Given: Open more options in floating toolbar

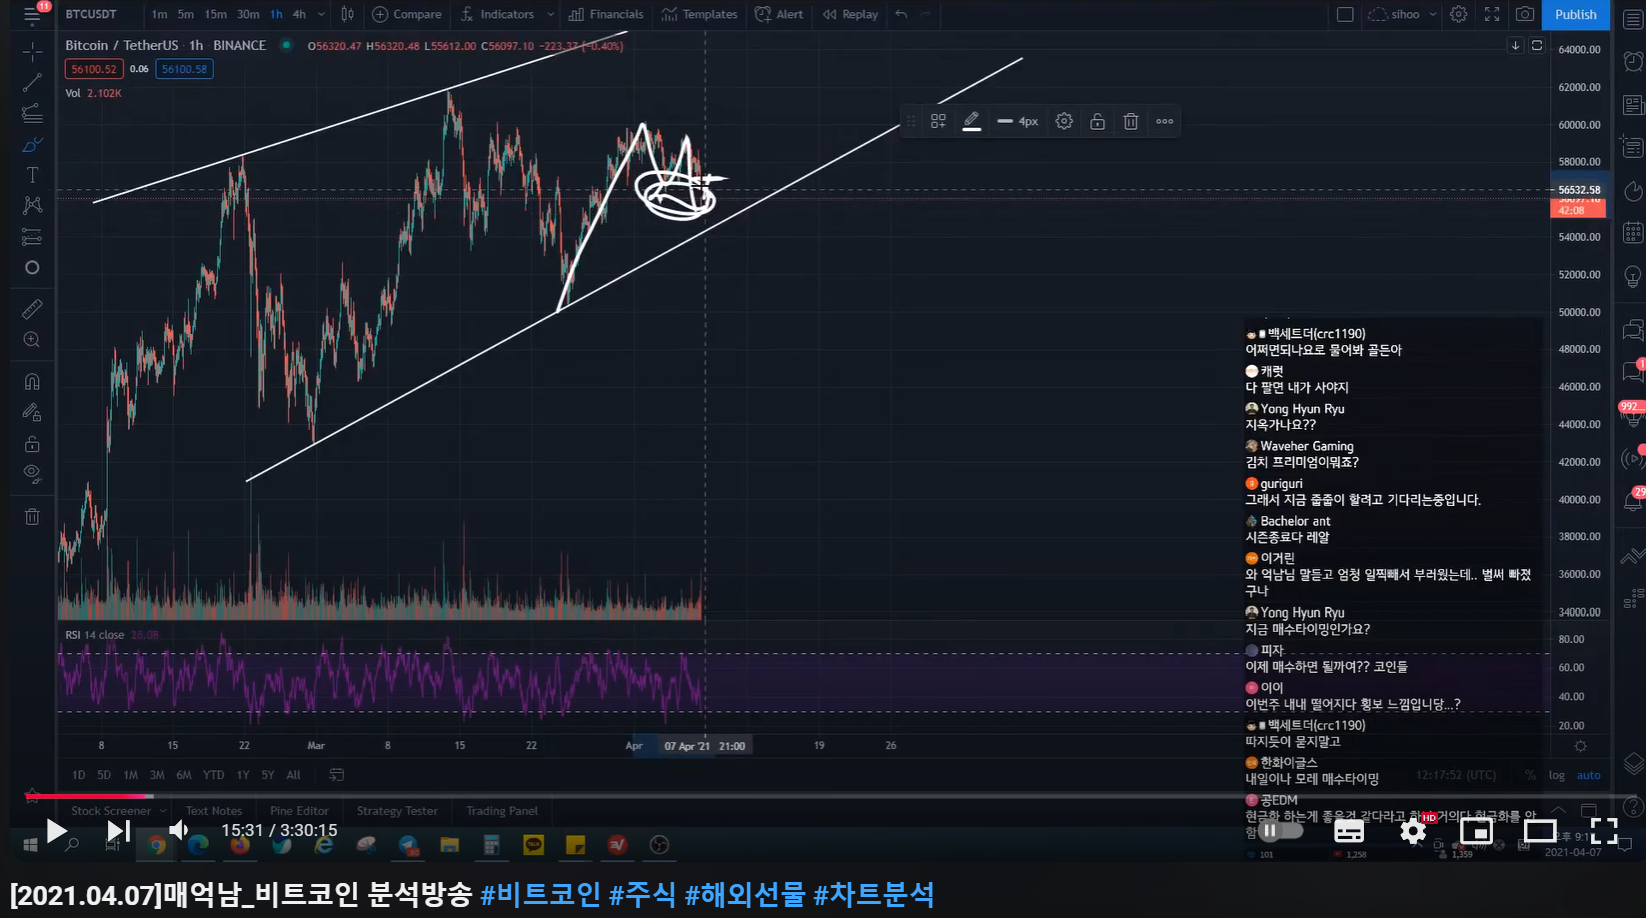Looking at the screenshot, I should 1165,121.
